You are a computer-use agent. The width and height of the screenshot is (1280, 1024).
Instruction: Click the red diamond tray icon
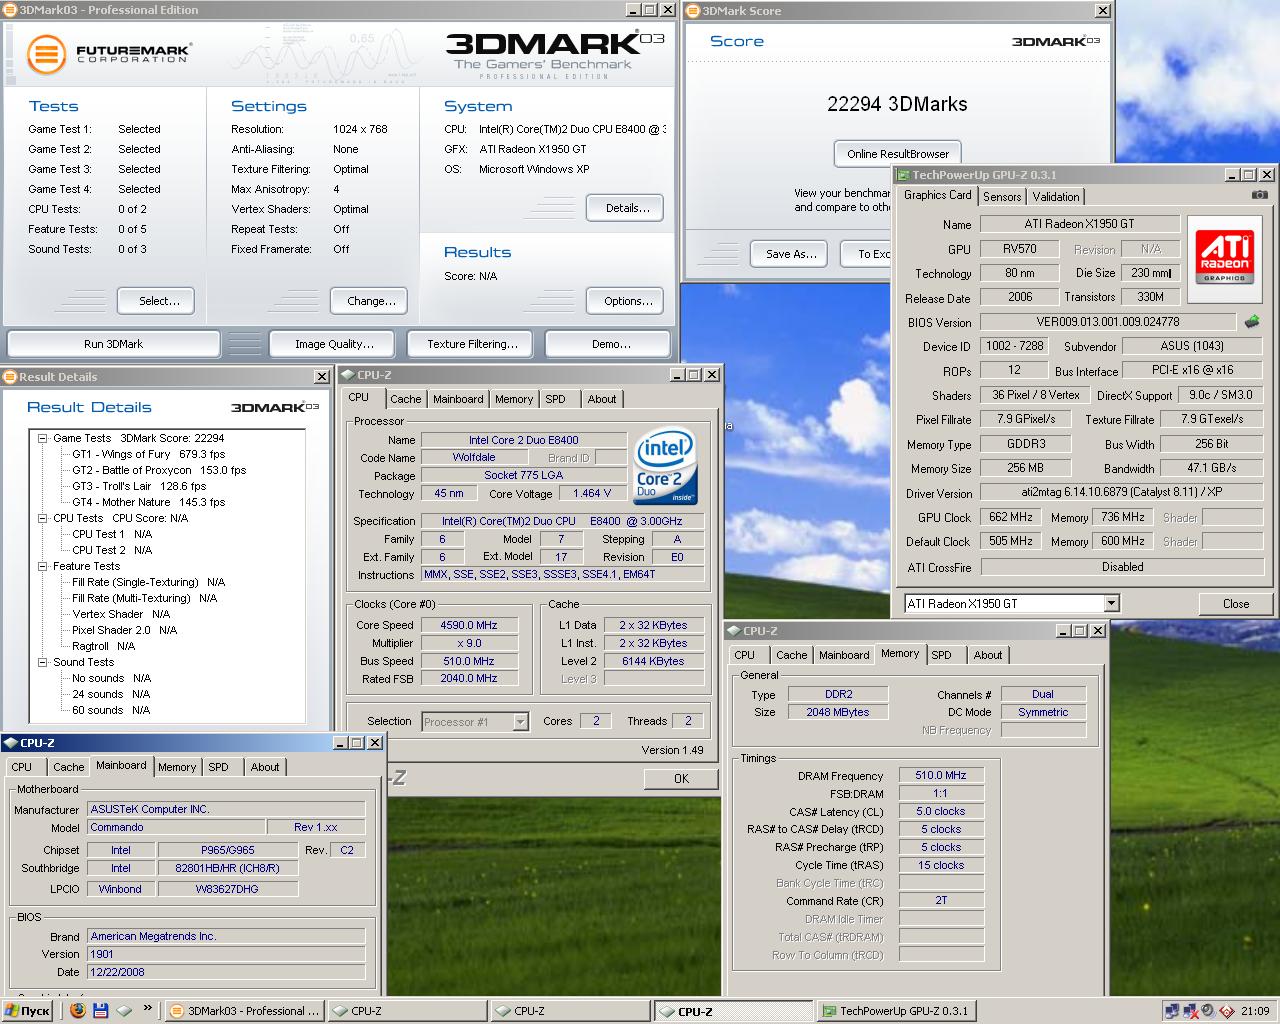[1226, 1011]
